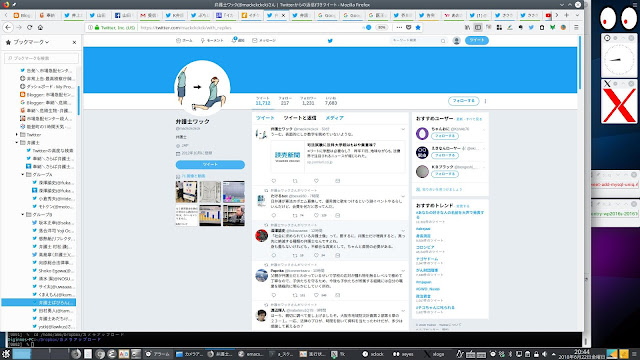This screenshot has width=640, height=360.
Task: Open the profile's three-dot more options
Action: pyautogui.click(x=485, y=101)
